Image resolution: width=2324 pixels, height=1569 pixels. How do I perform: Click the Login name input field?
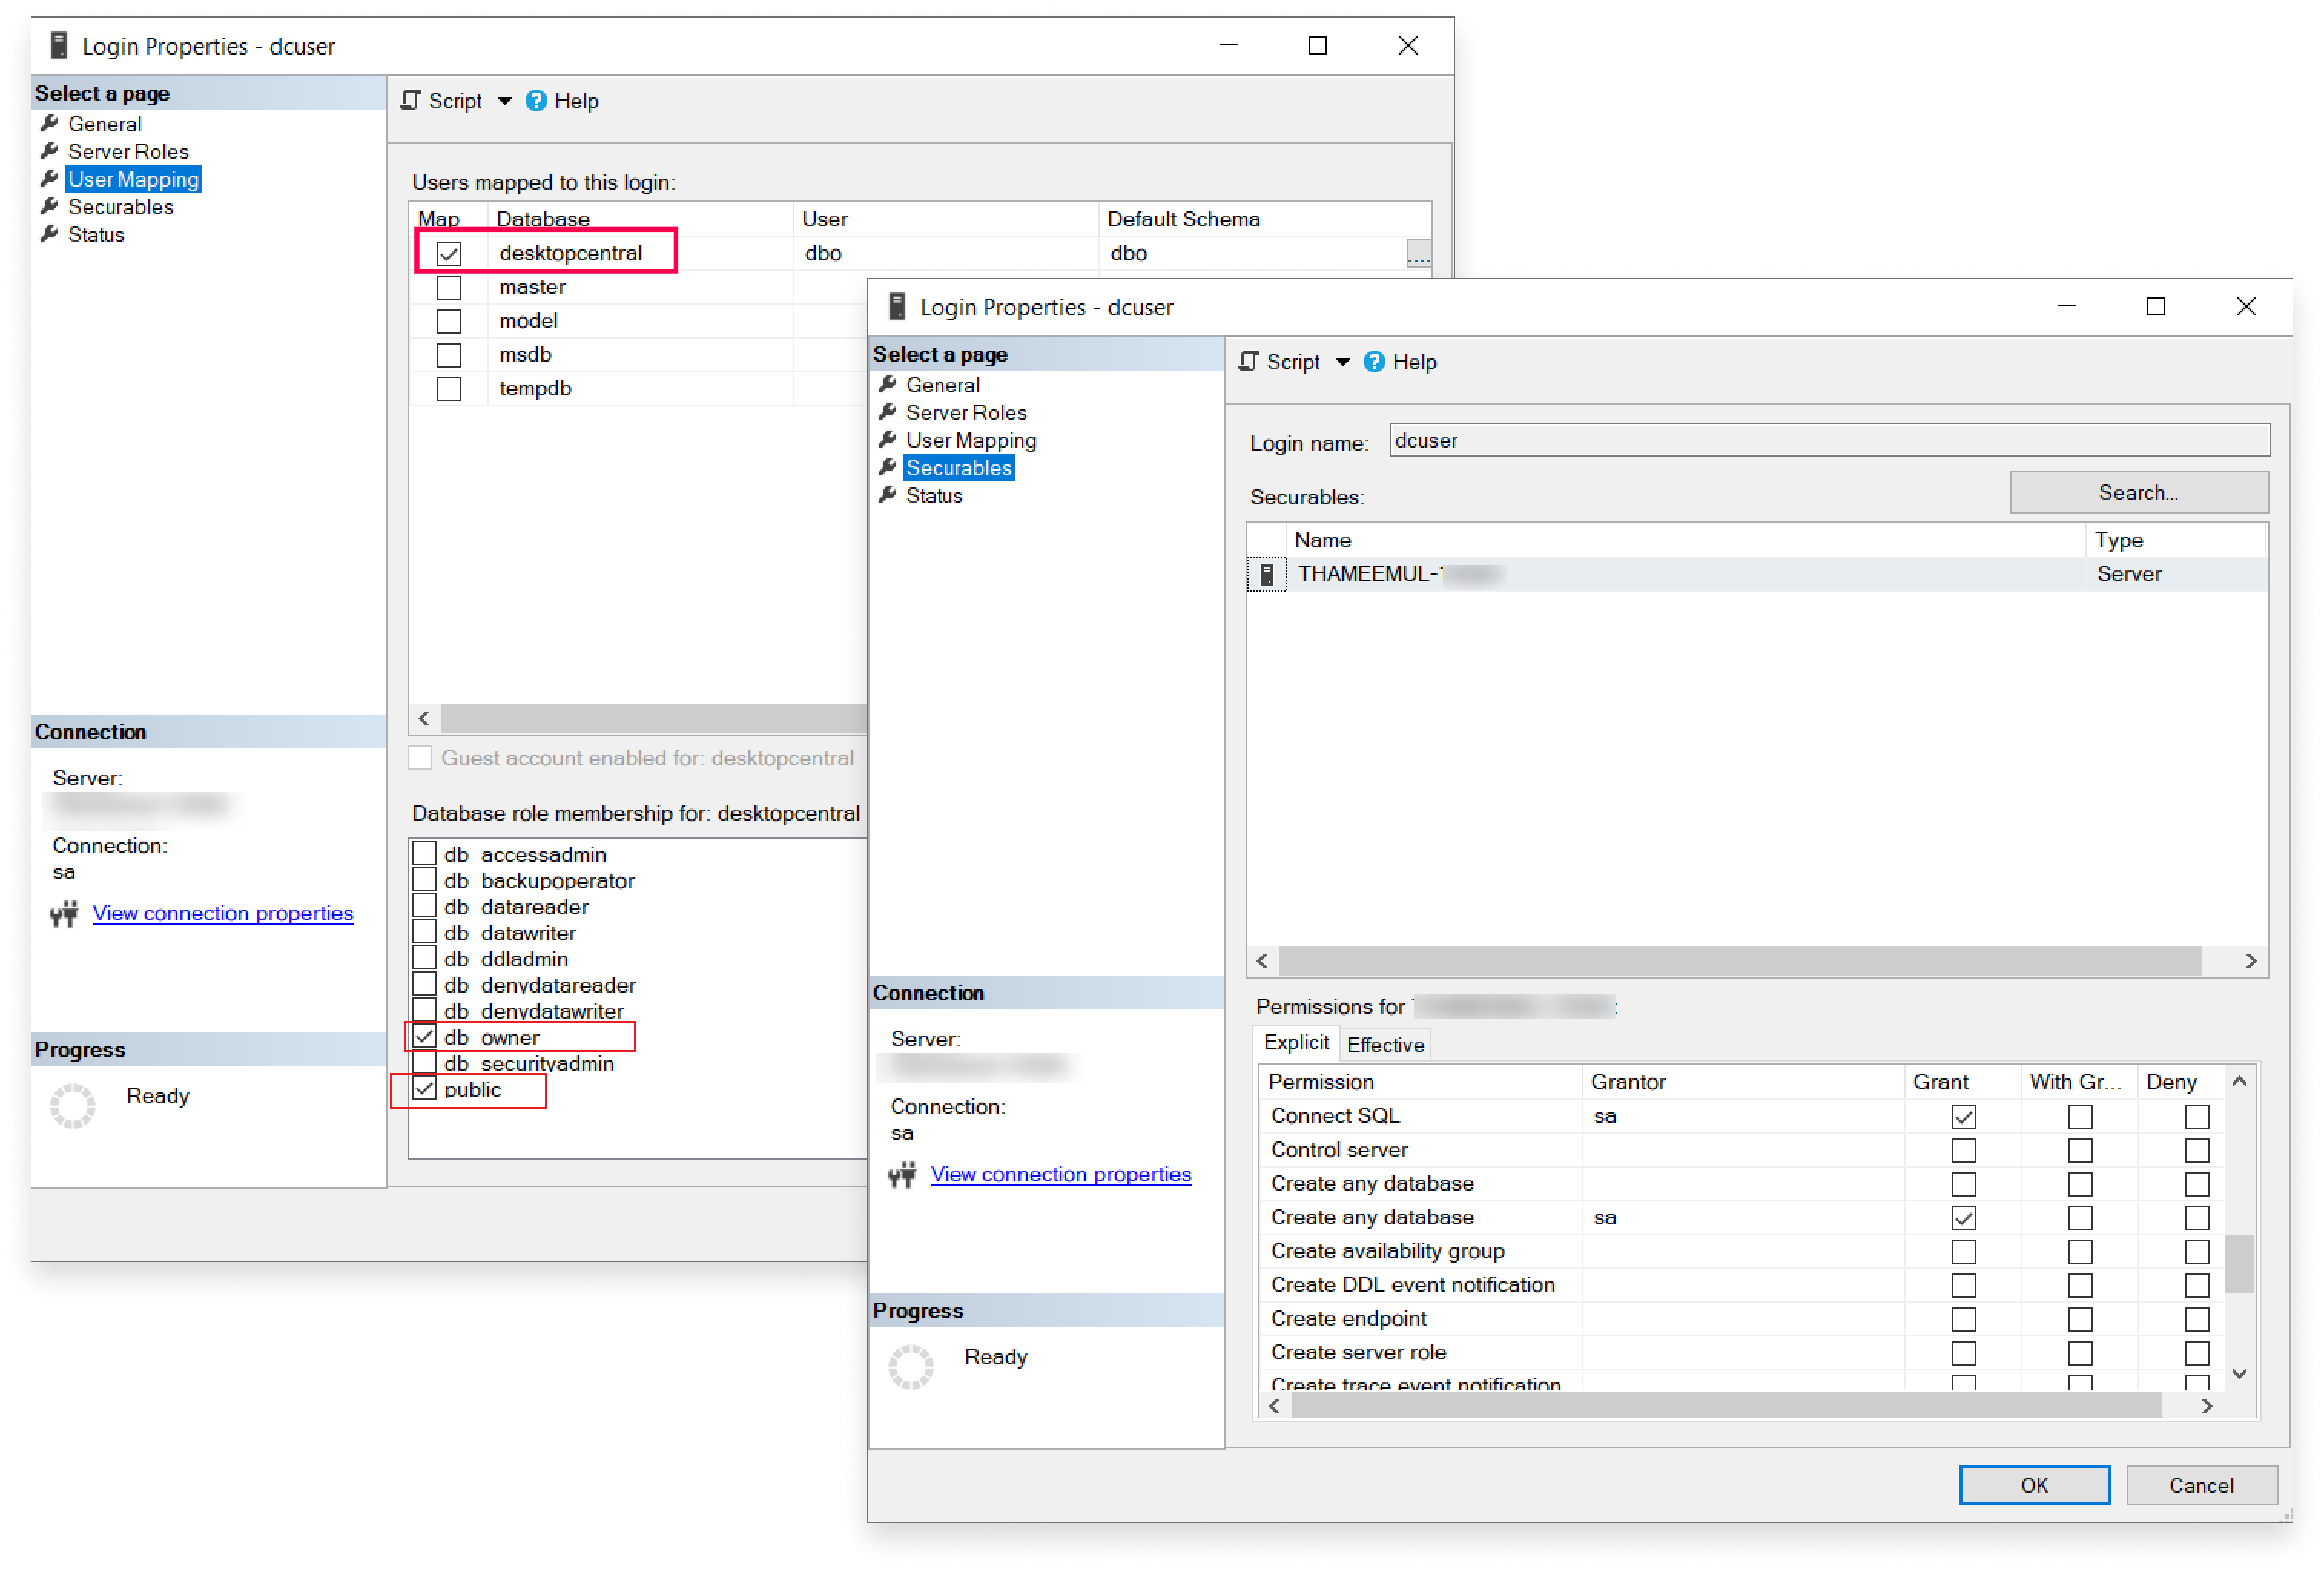1828,440
